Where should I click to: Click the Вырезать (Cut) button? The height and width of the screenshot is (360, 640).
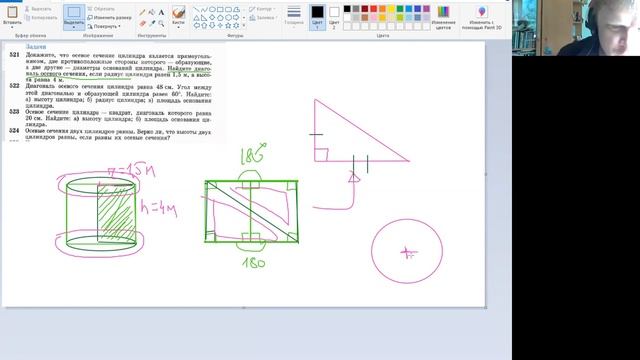click(x=38, y=9)
